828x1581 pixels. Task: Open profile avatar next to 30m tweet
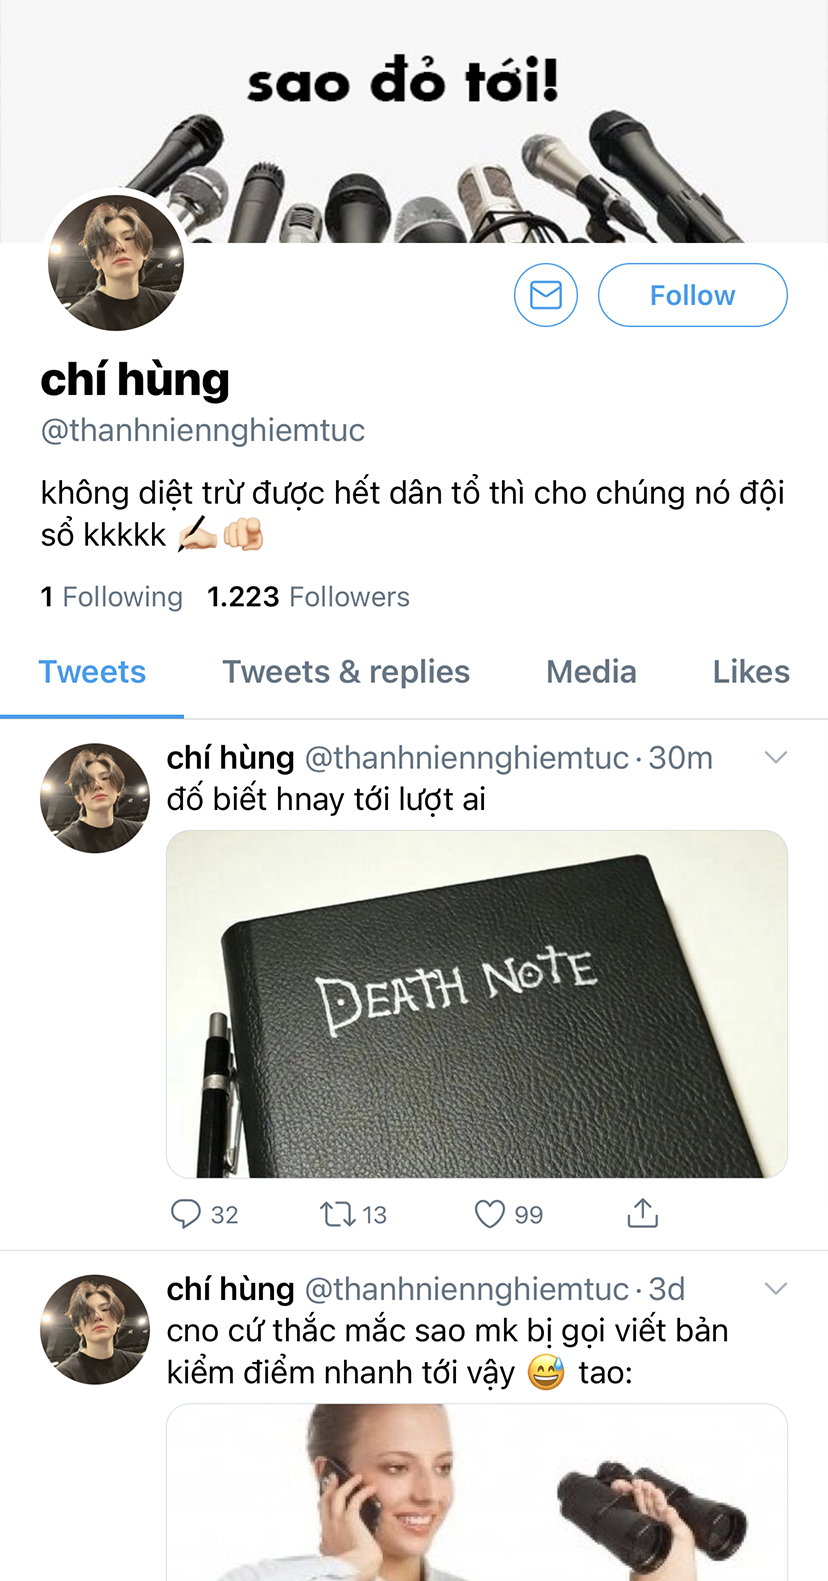tap(95, 798)
